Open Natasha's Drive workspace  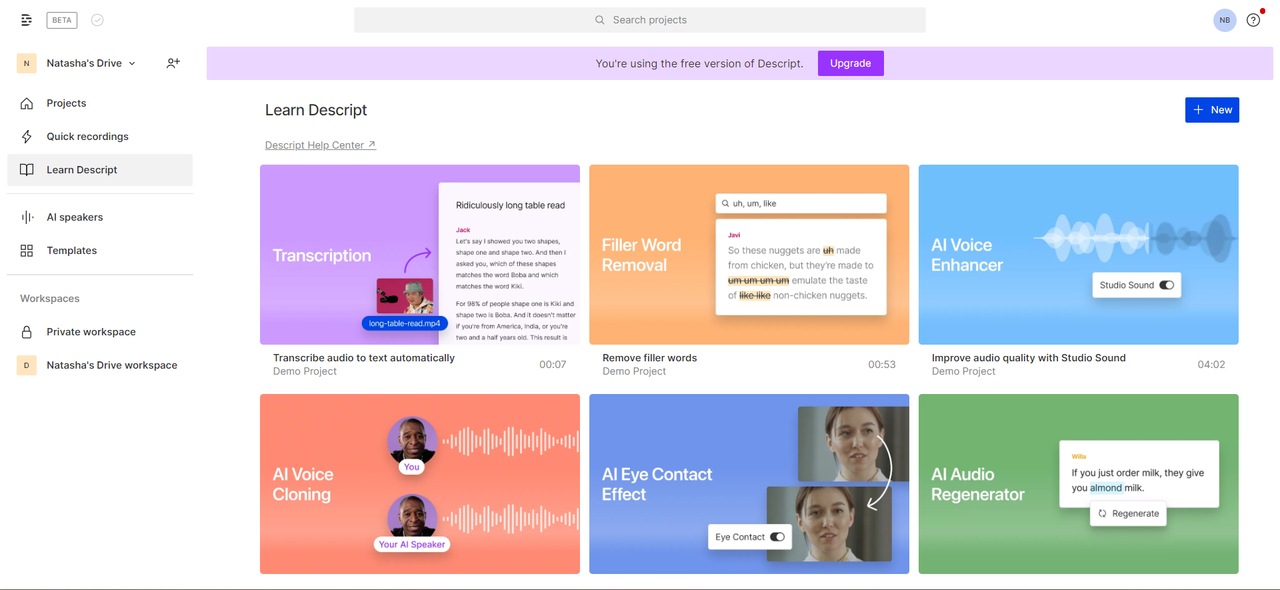(x=100, y=365)
